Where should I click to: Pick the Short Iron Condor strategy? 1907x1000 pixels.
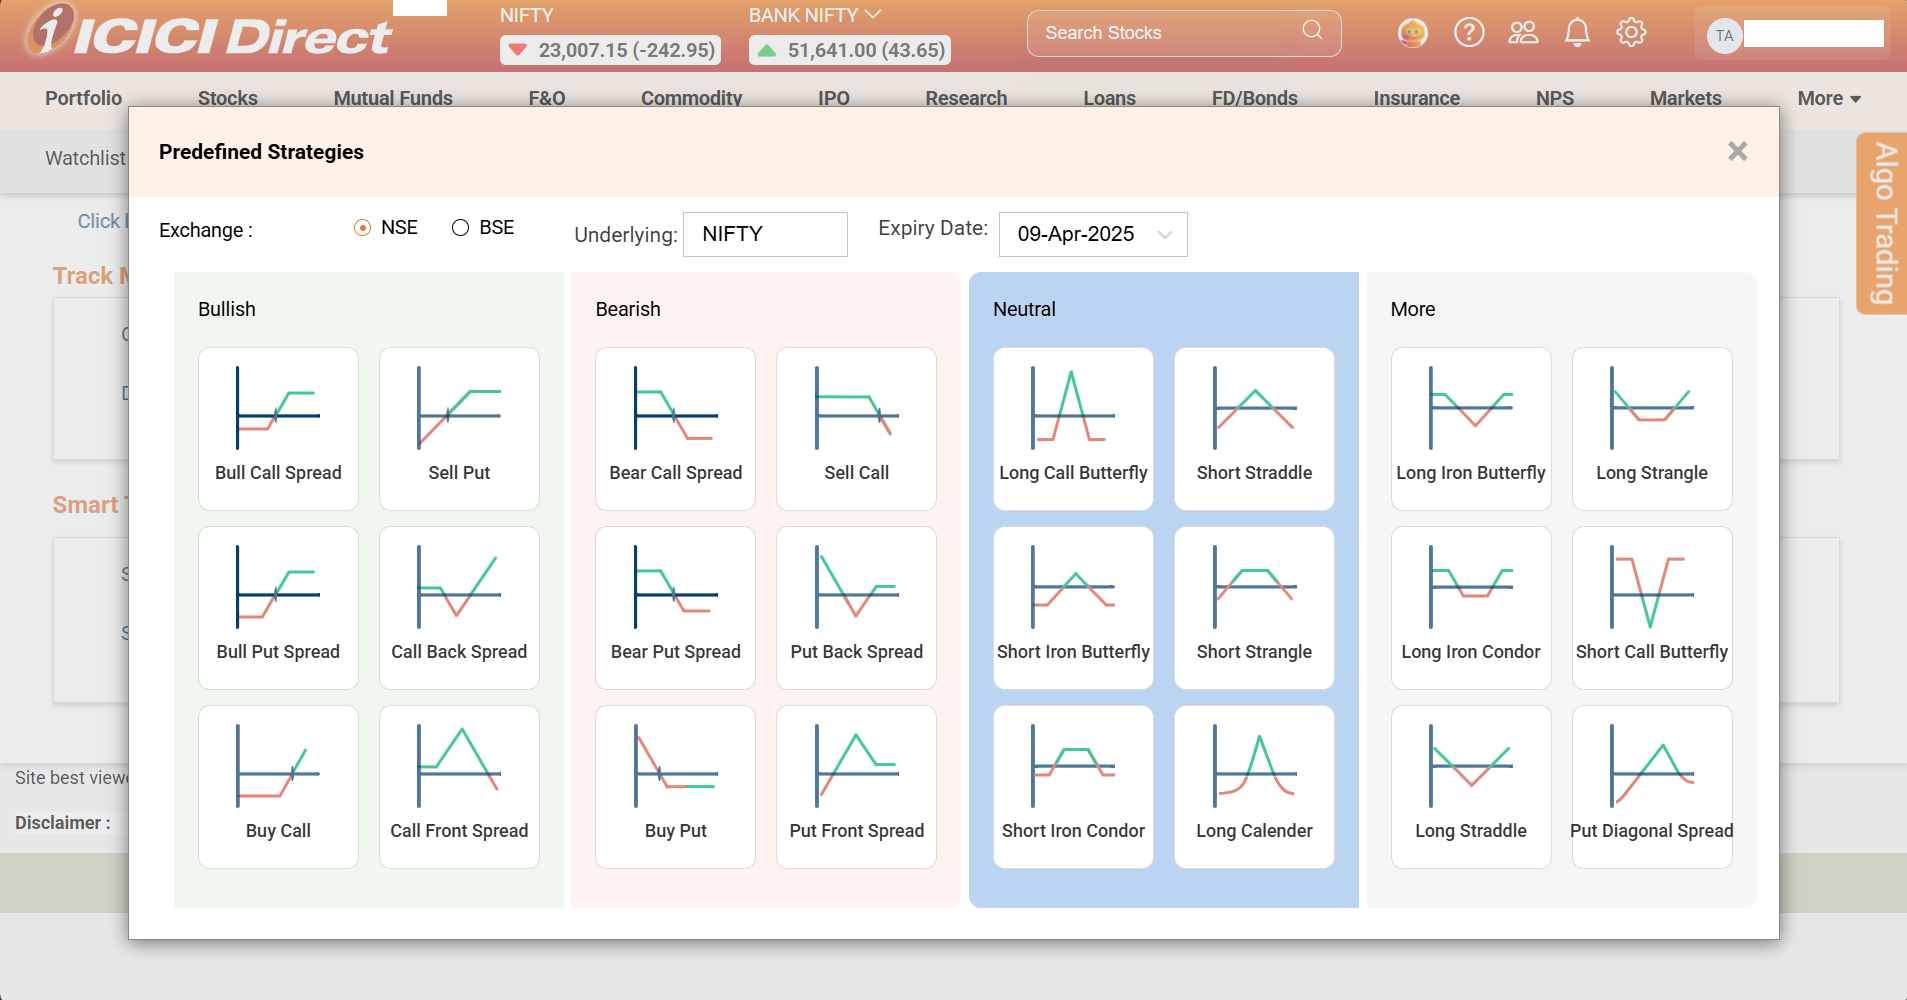click(1073, 786)
